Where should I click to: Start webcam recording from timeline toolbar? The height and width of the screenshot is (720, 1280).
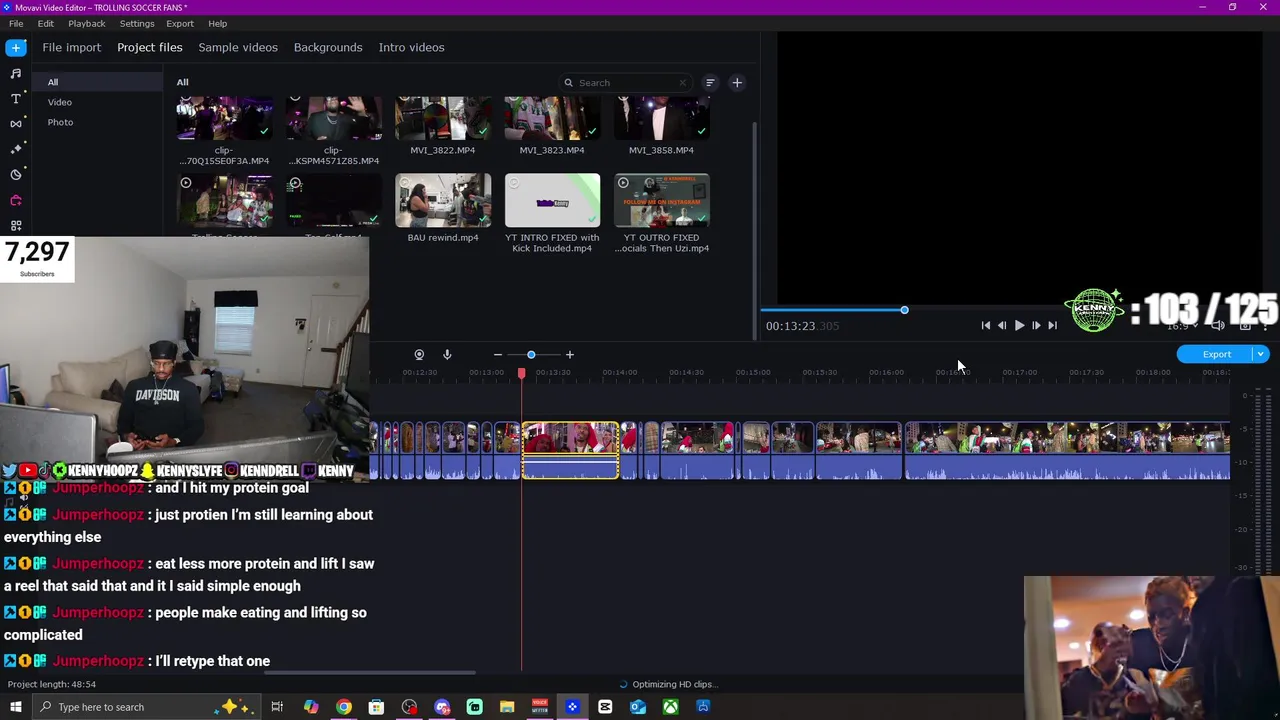[419, 354]
